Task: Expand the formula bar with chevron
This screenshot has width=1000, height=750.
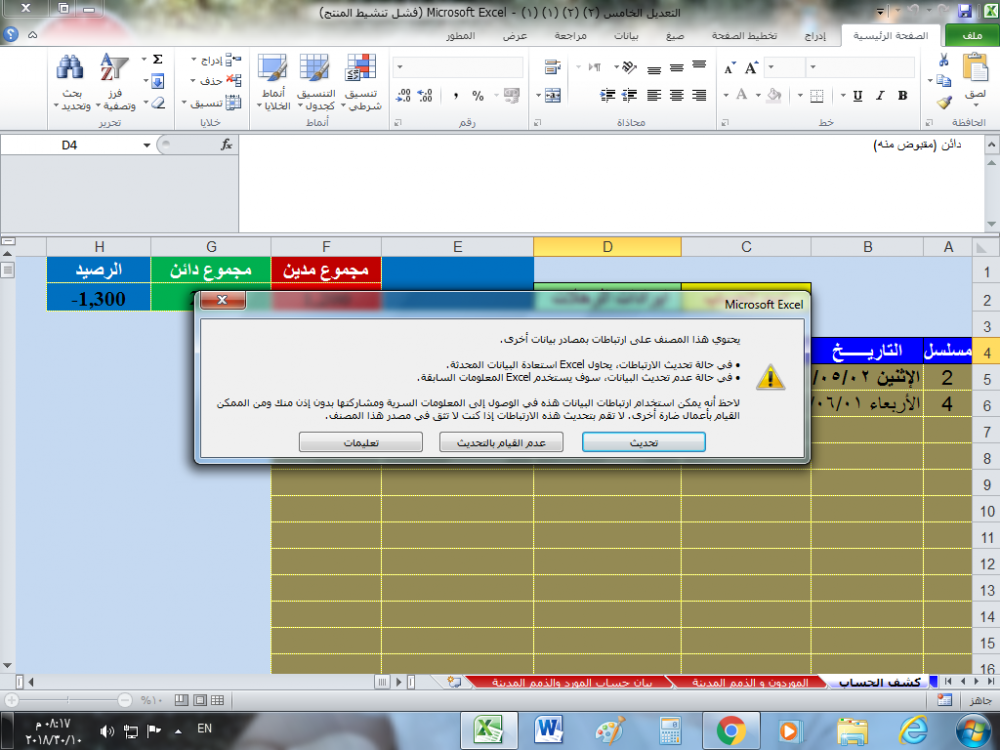Action: (991, 145)
